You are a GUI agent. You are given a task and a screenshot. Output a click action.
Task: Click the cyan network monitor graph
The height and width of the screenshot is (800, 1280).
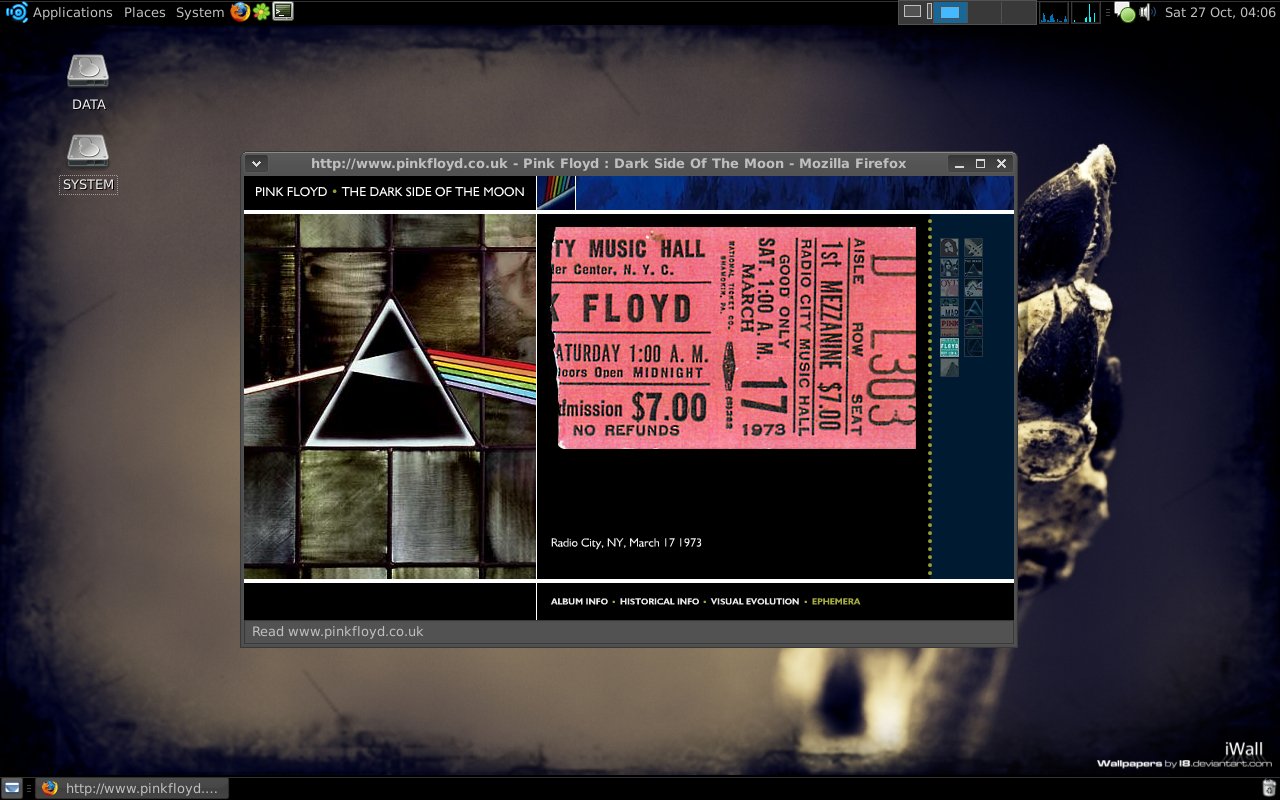[1085, 12]
